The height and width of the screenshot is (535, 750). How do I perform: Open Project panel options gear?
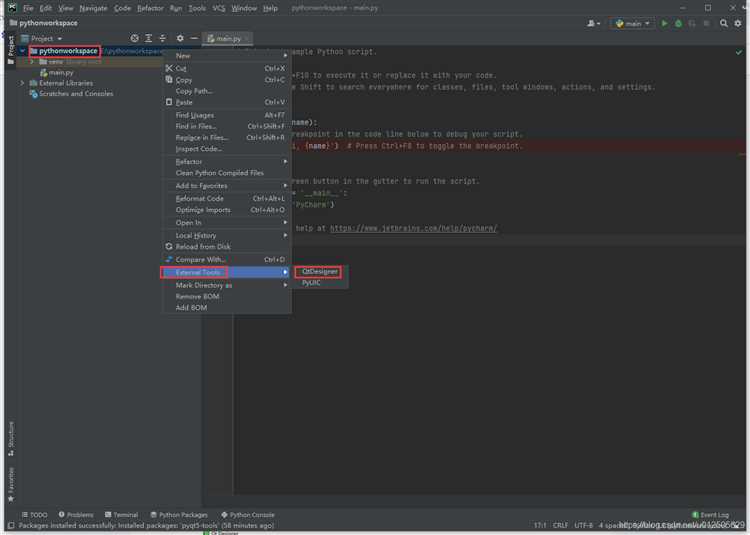[180, 38]
